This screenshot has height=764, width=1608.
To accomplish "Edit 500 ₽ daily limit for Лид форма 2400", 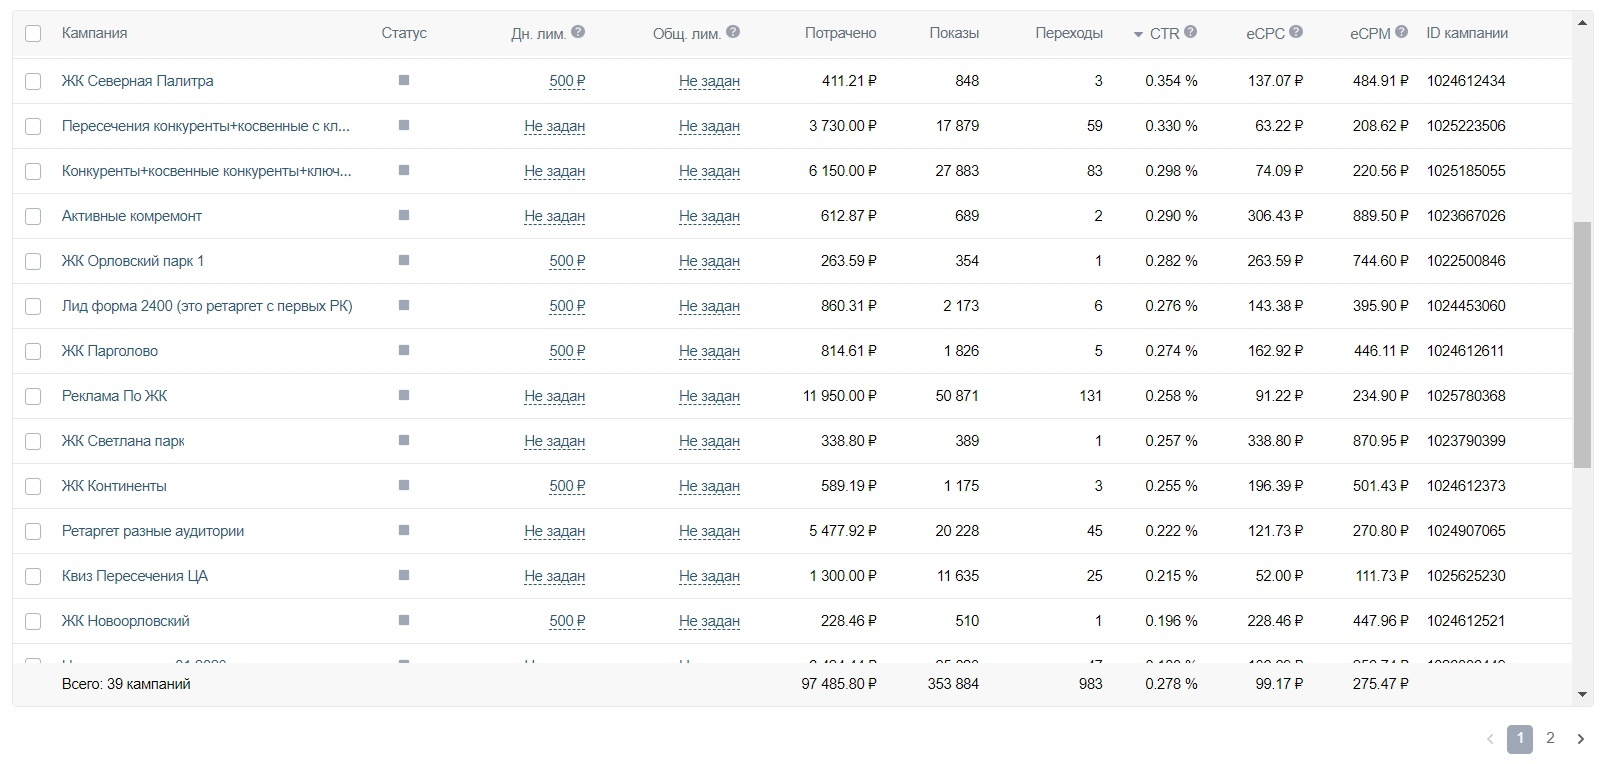I will [x=567, y=306].
